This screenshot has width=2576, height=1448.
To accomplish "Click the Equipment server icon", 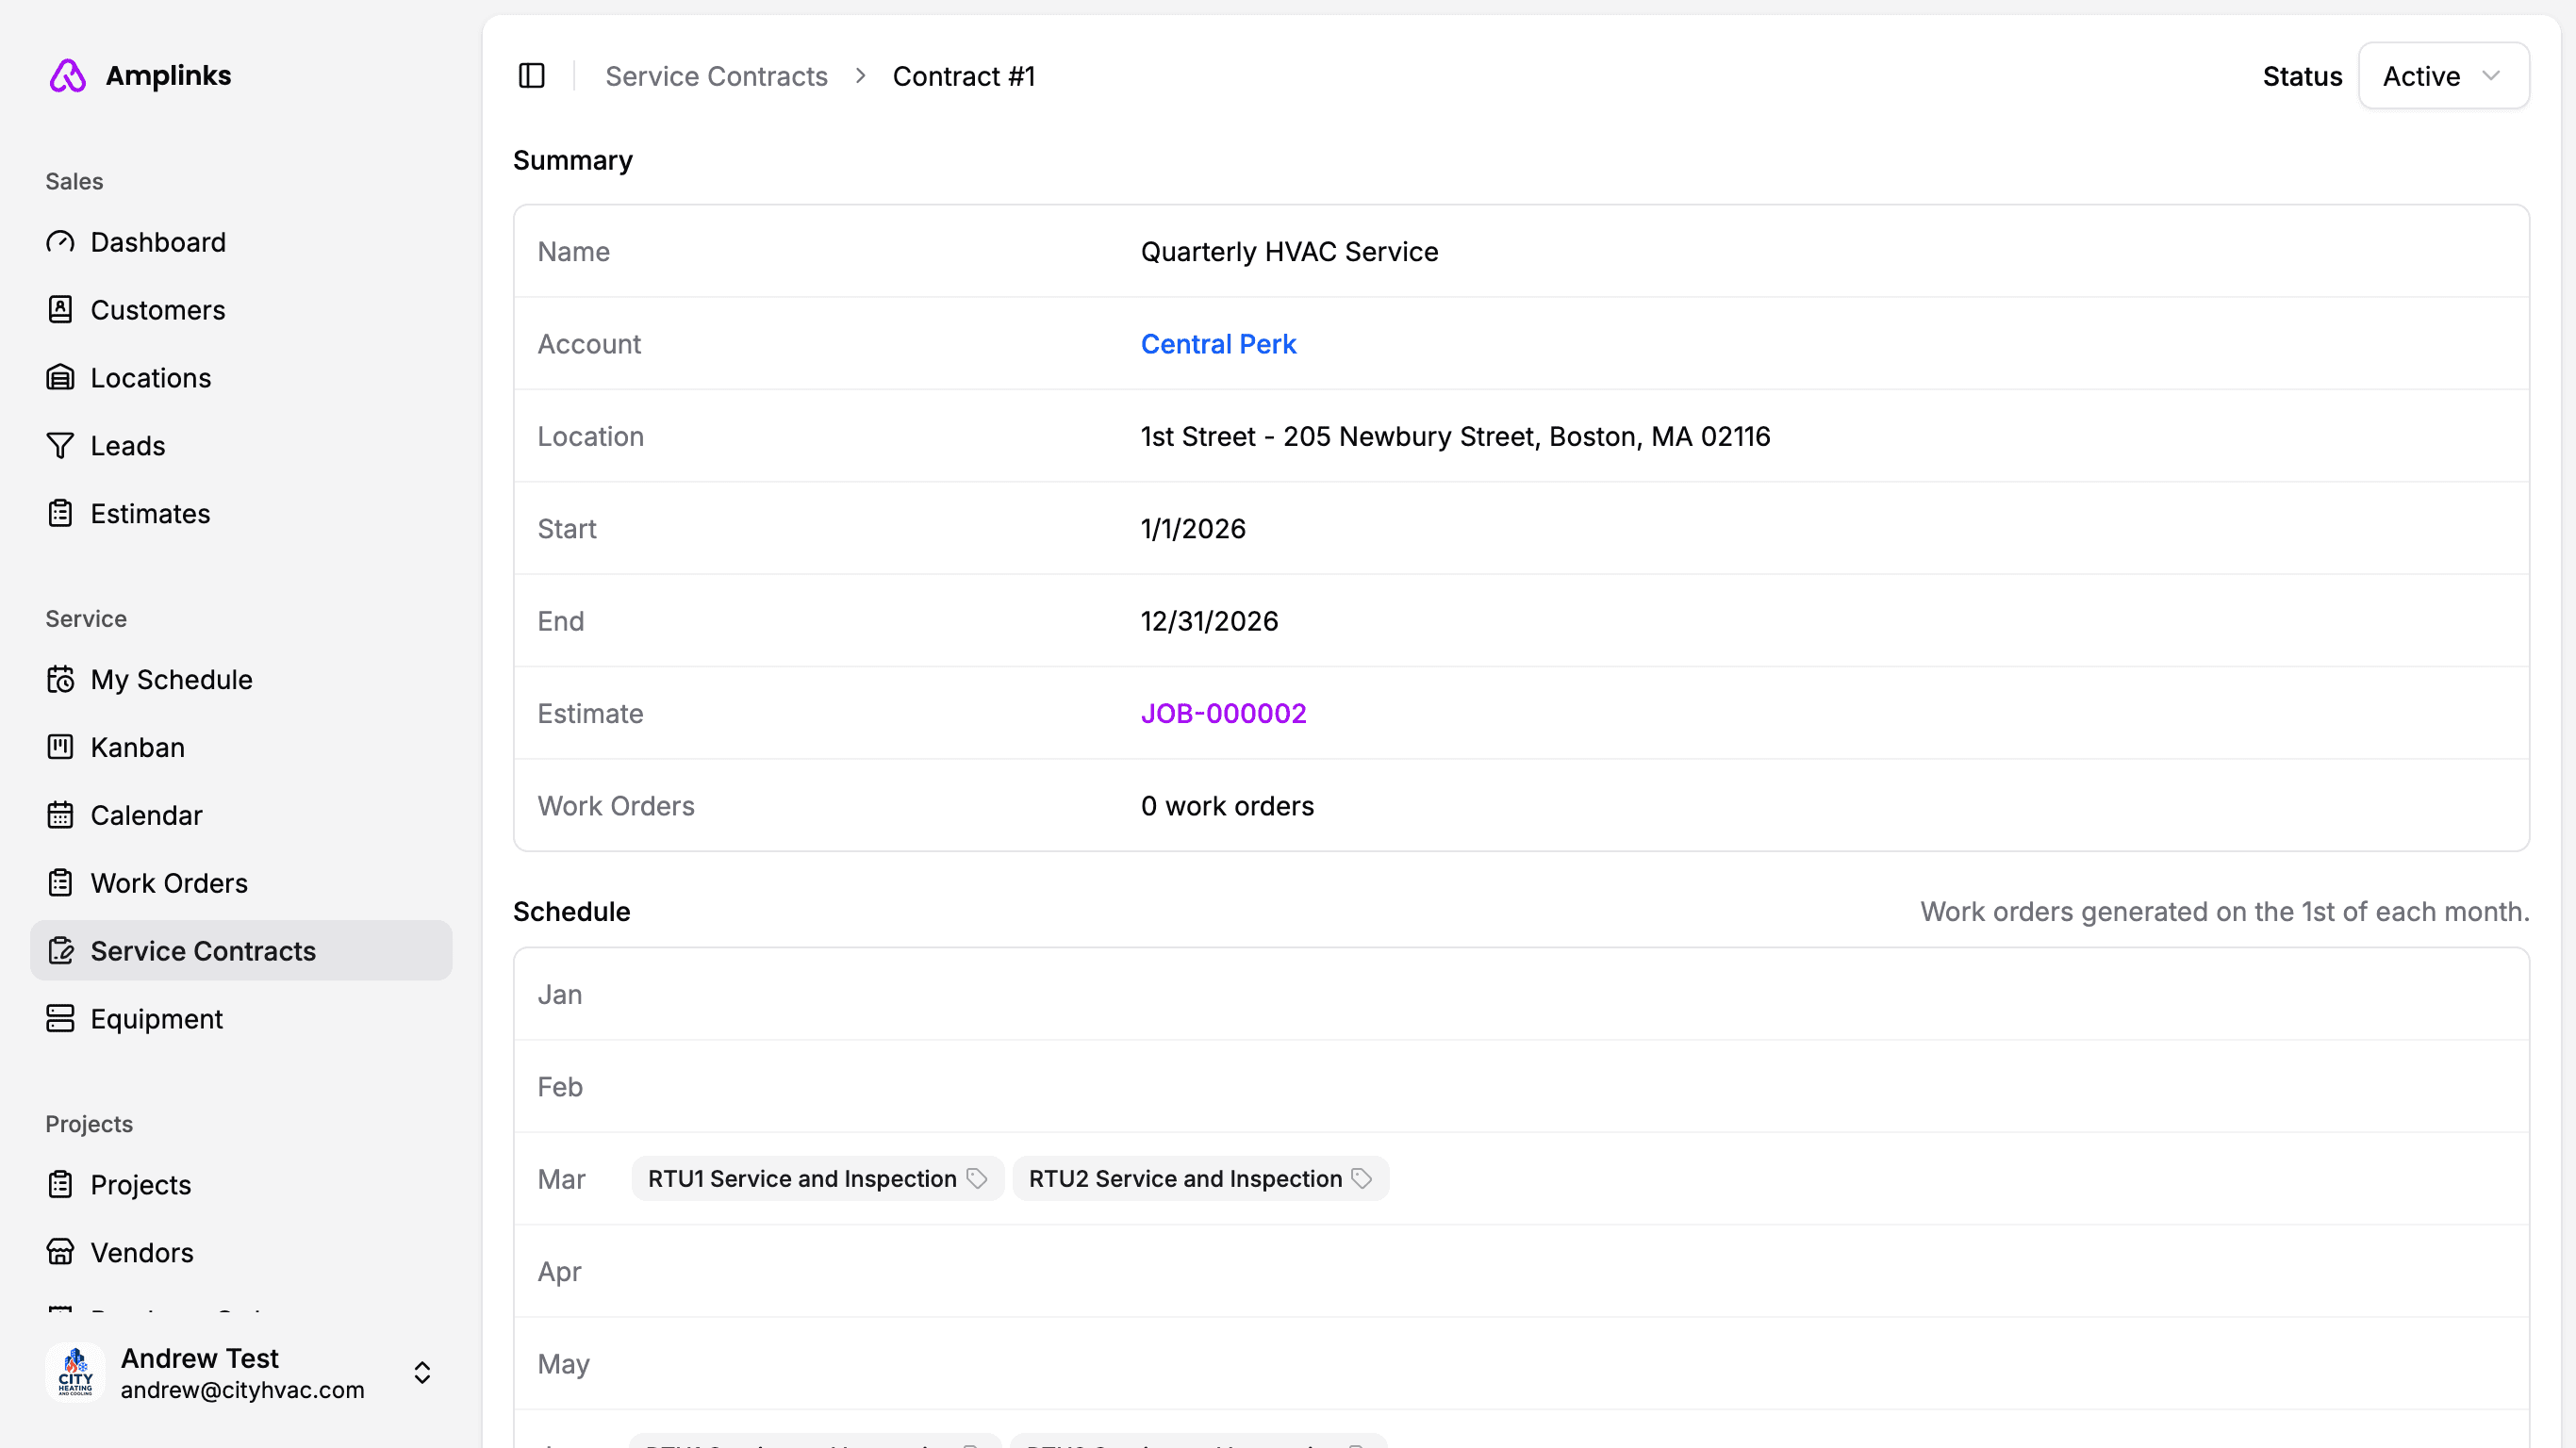I will pyautogui.click(x=60, y=1019).
